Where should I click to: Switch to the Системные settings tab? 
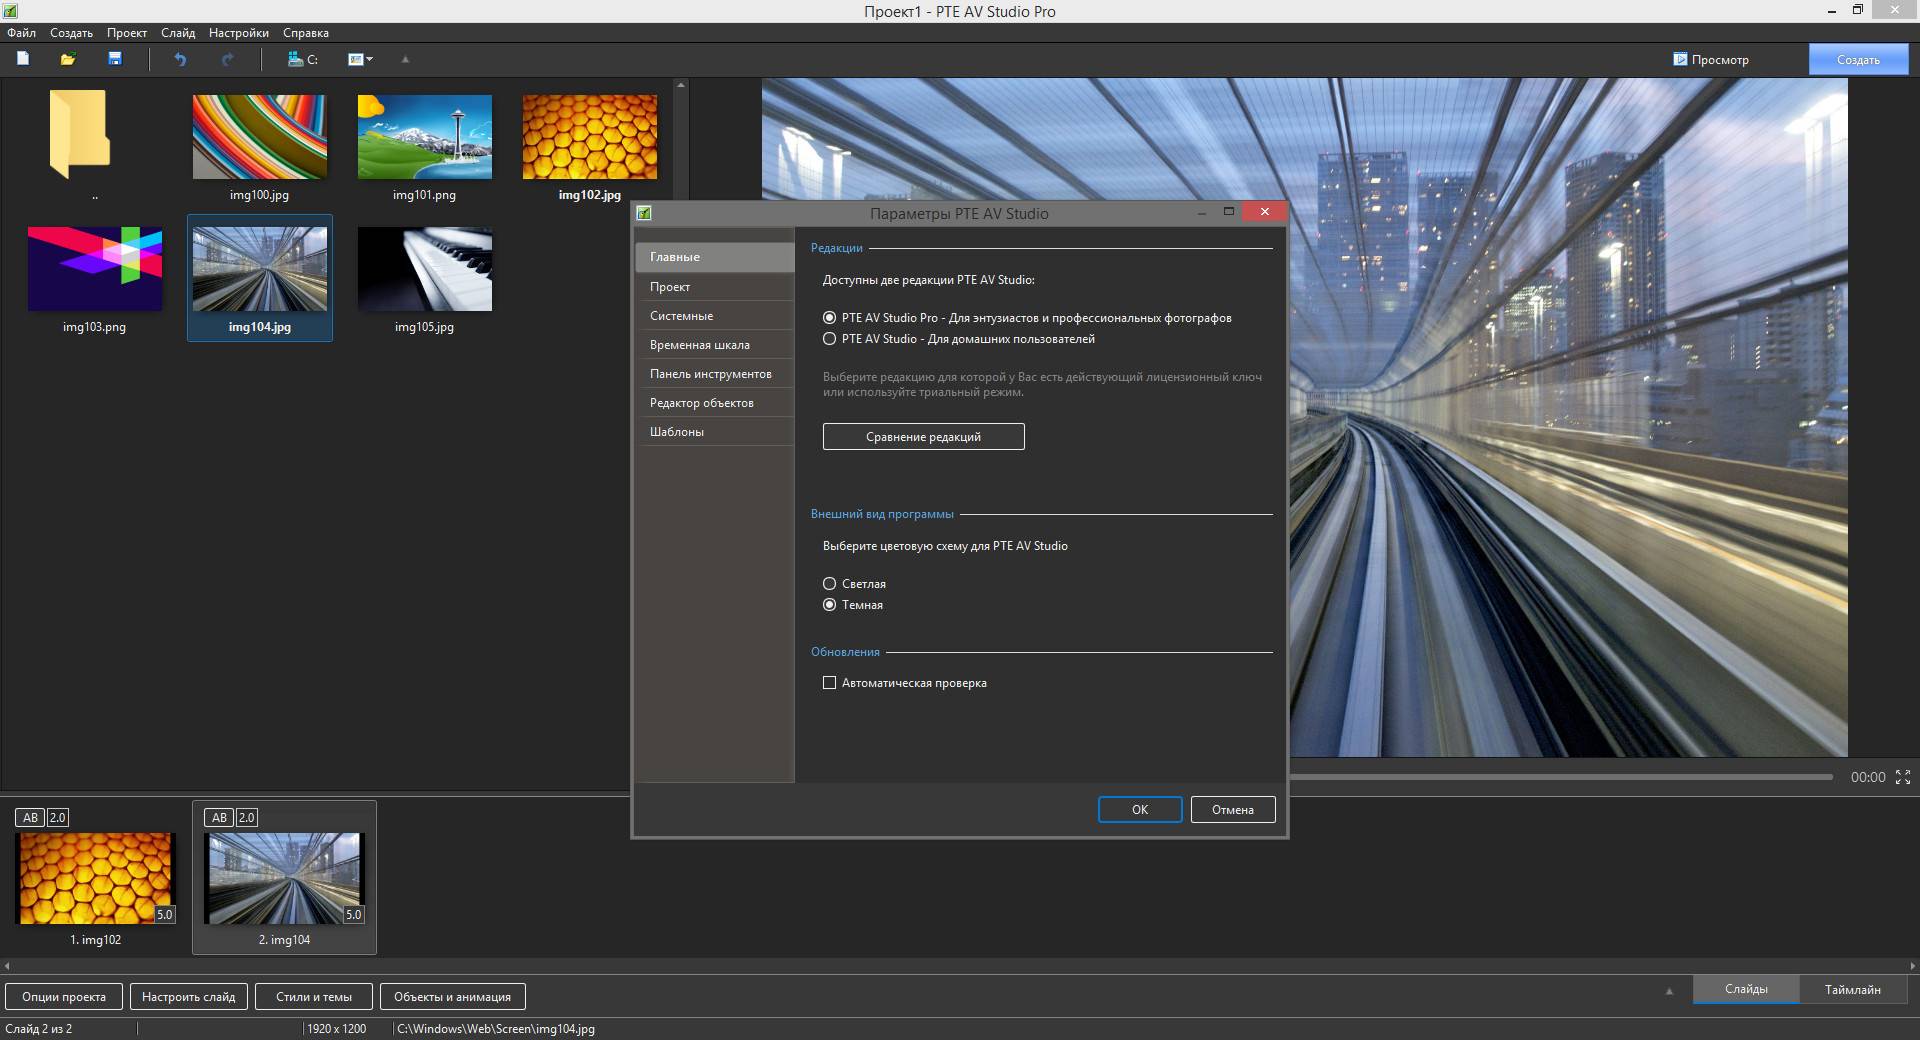tap(681, 316)
